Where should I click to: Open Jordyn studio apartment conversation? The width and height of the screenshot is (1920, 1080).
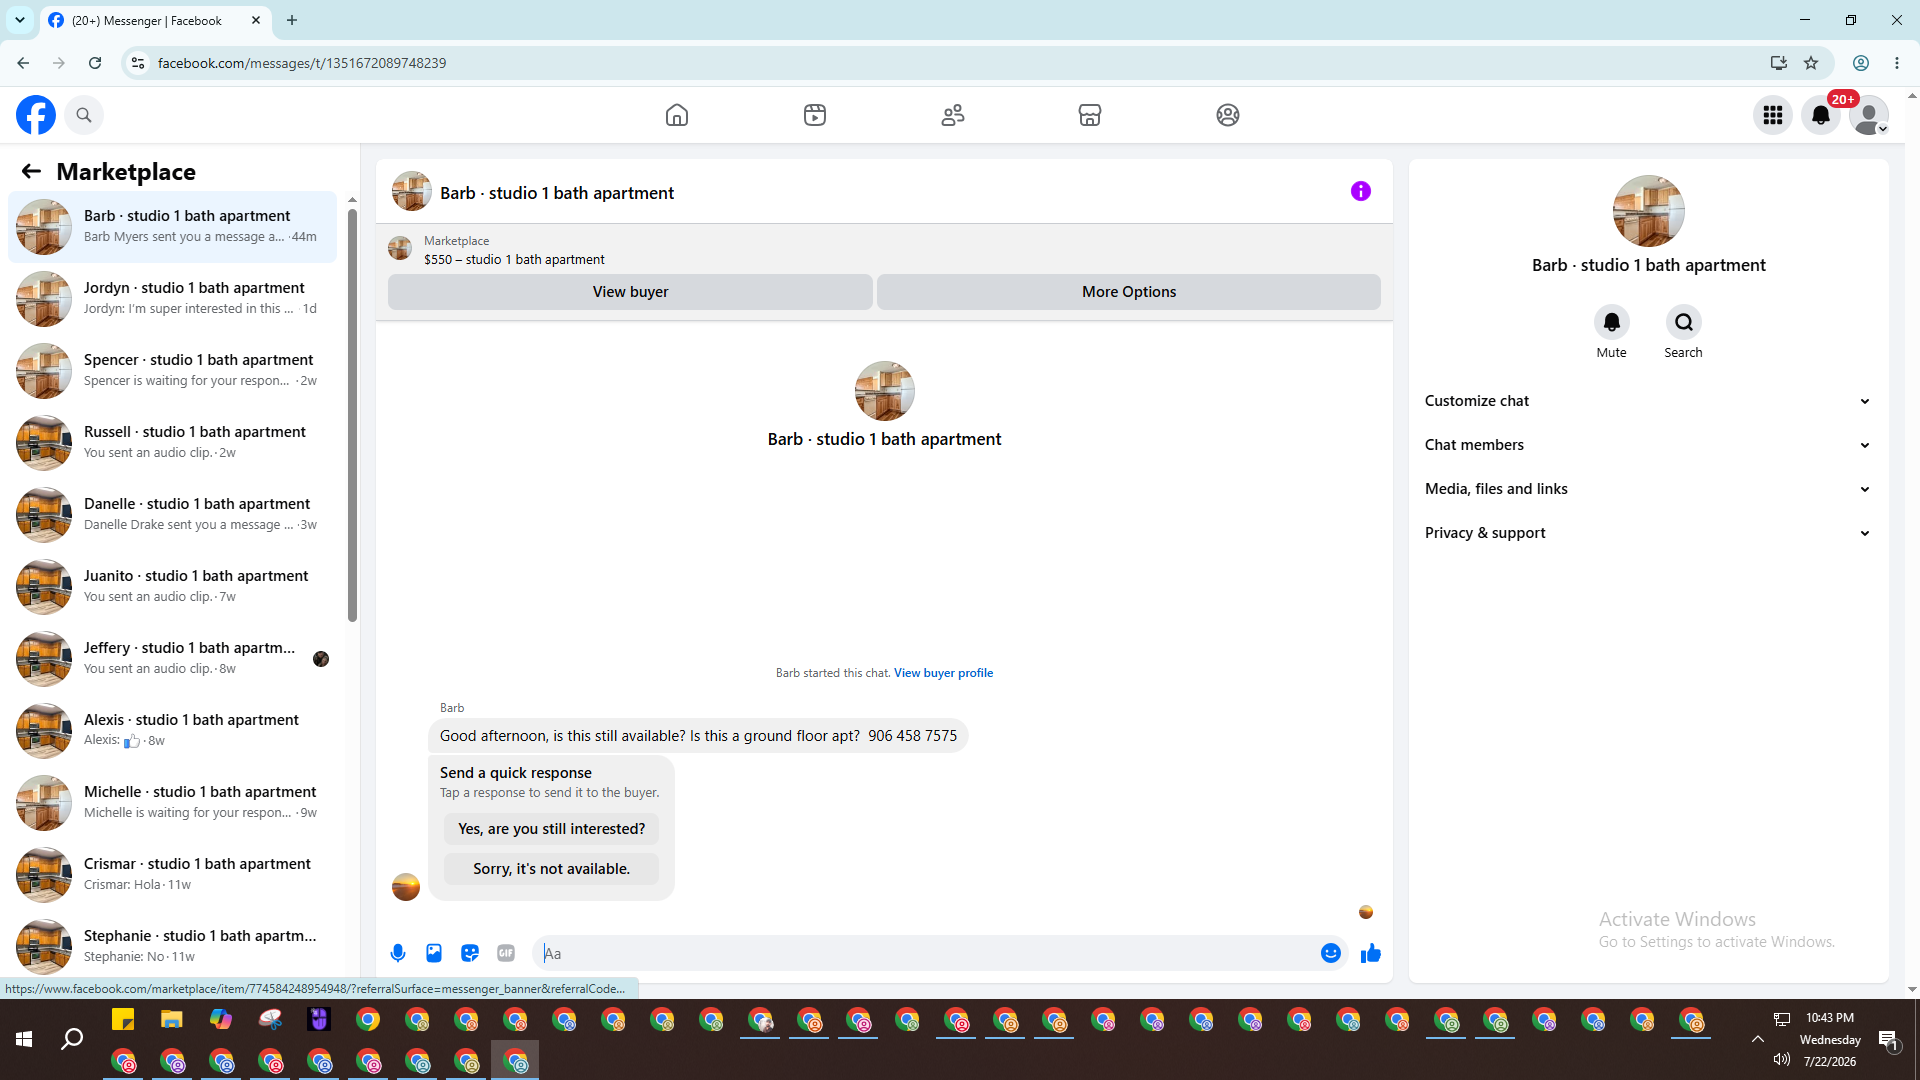(173, 298)
